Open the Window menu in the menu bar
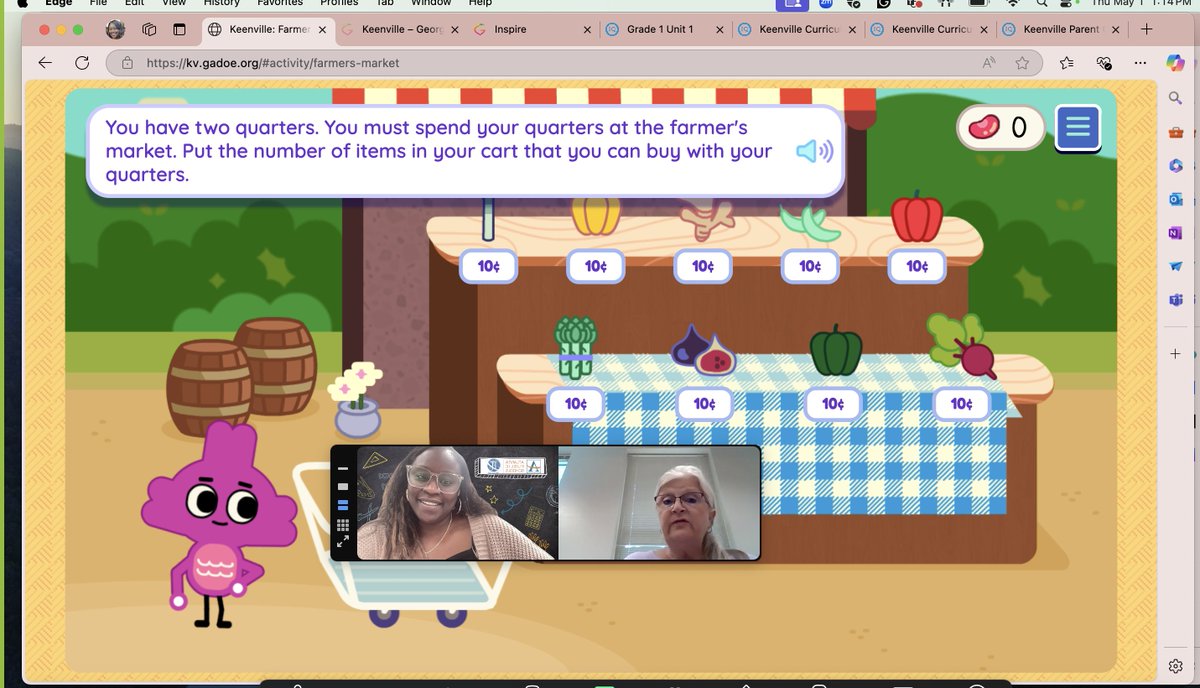The image size is (1200, 688). [x=431, y=3]
